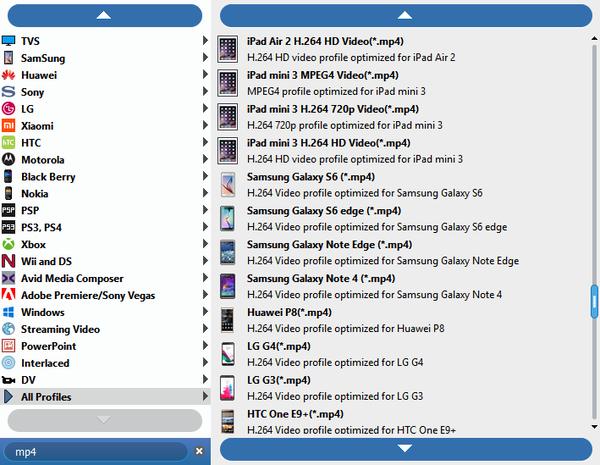Choose the Adobe Premiere/Sony Vegas label
600x465 pixels.
tap(88, 295)
